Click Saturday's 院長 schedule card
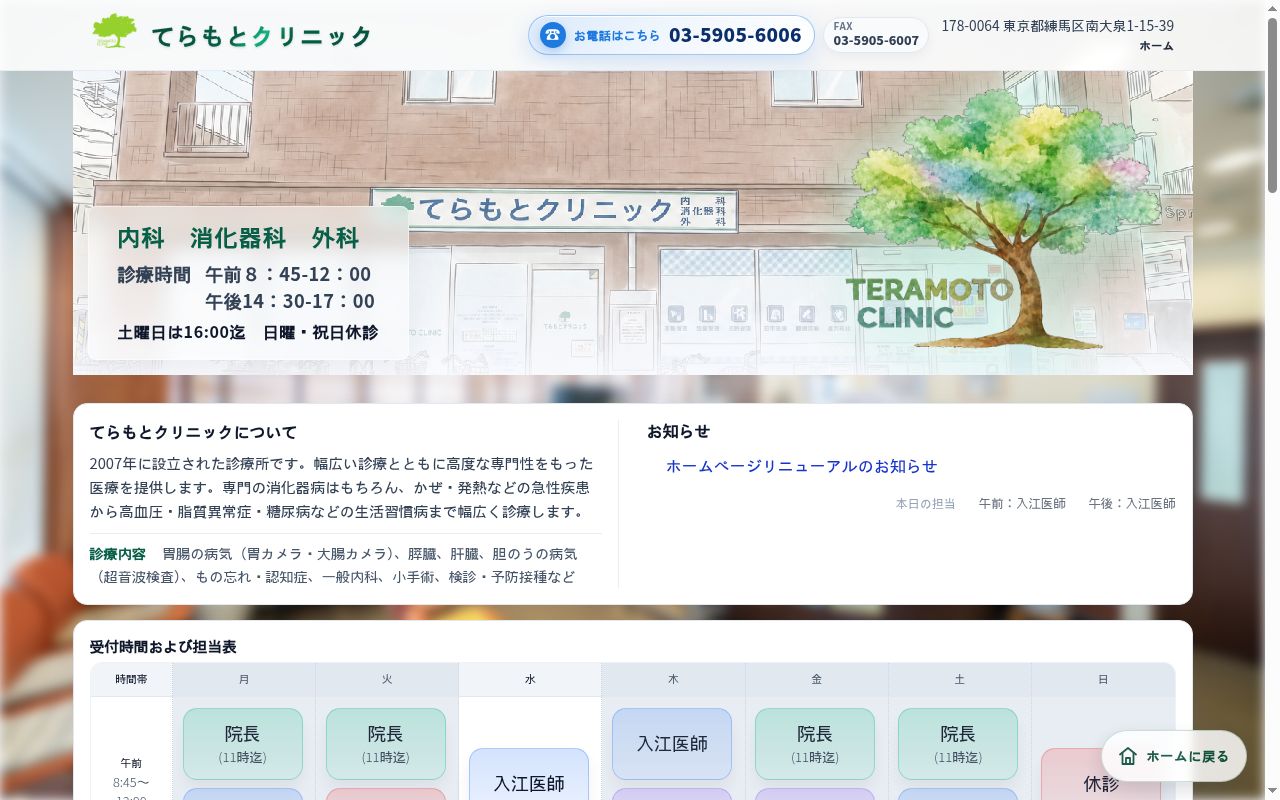 [x=958, y=744]
